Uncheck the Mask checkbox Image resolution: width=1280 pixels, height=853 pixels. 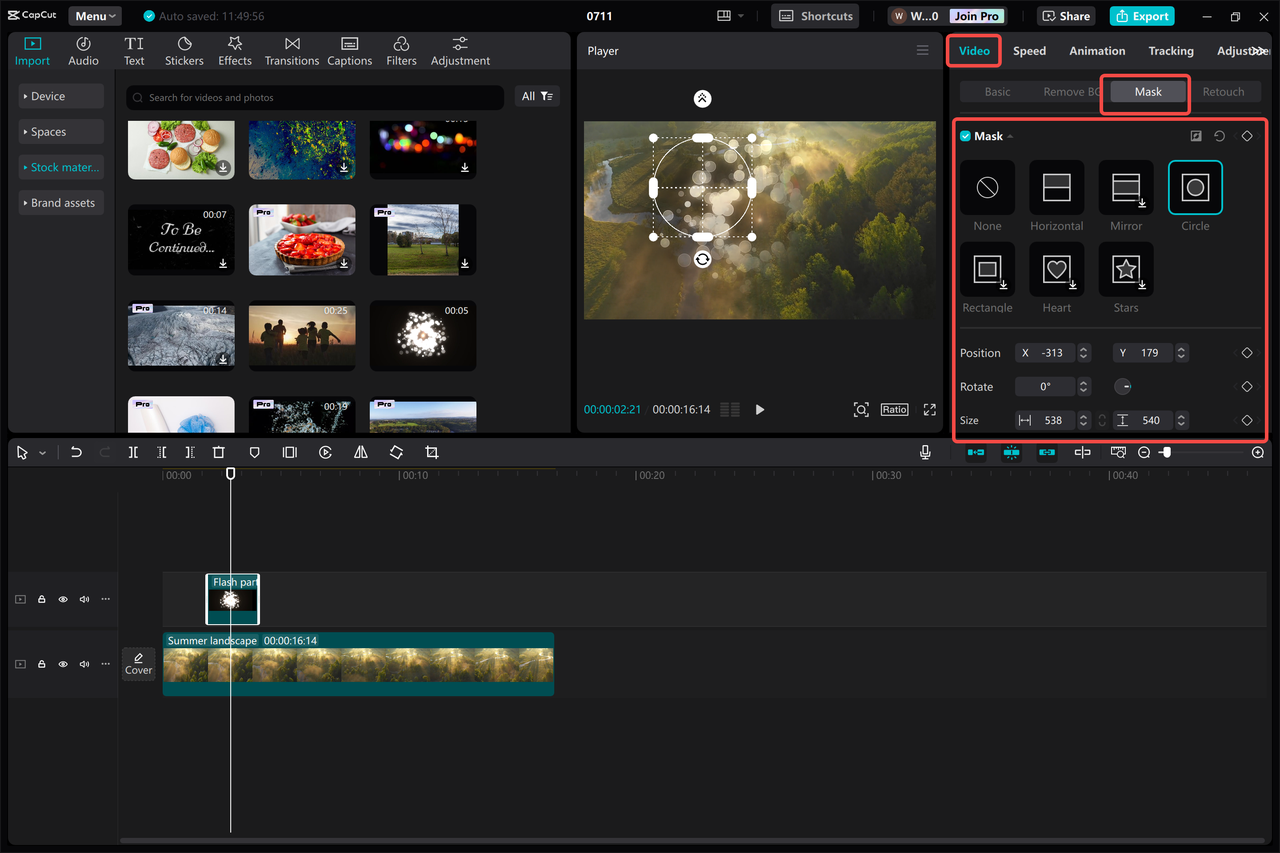click(965, 136)
